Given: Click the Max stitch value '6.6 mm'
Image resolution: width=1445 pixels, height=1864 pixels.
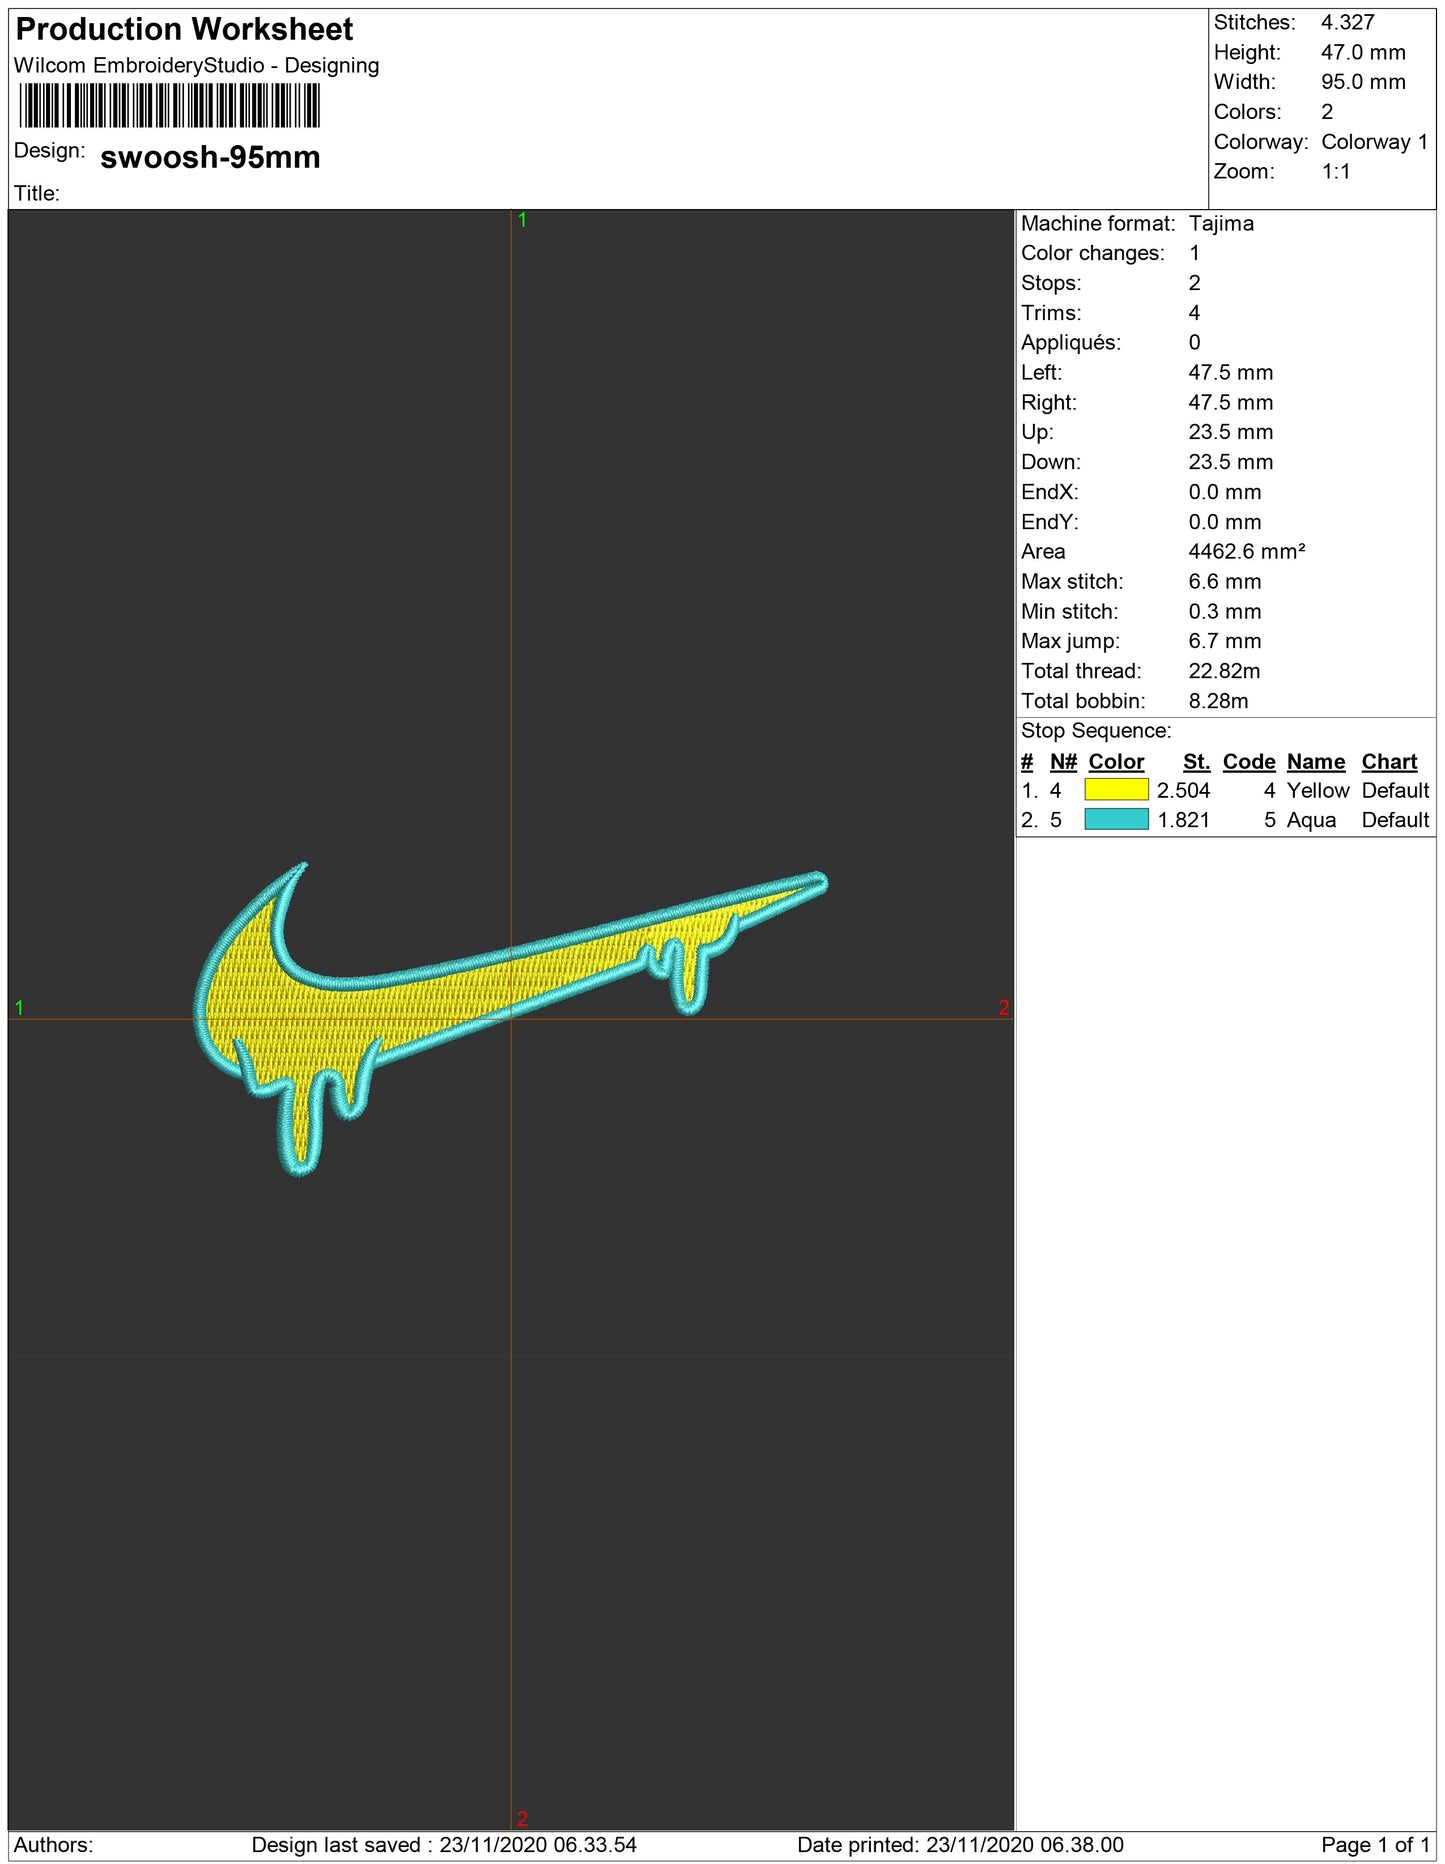Looking at the screenshot, I should [x=1225, y=582].
